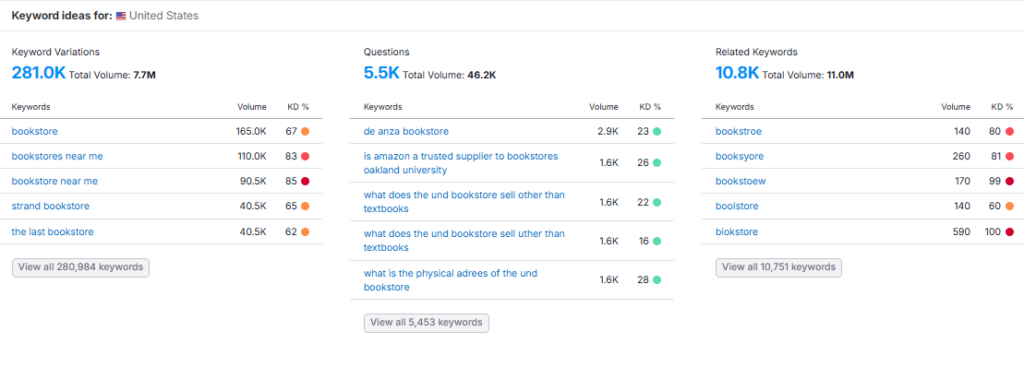Viewport: 1024px width, 379px height.
Task: Open the 'sell other than textbooks' question
Action: [464, 202]
